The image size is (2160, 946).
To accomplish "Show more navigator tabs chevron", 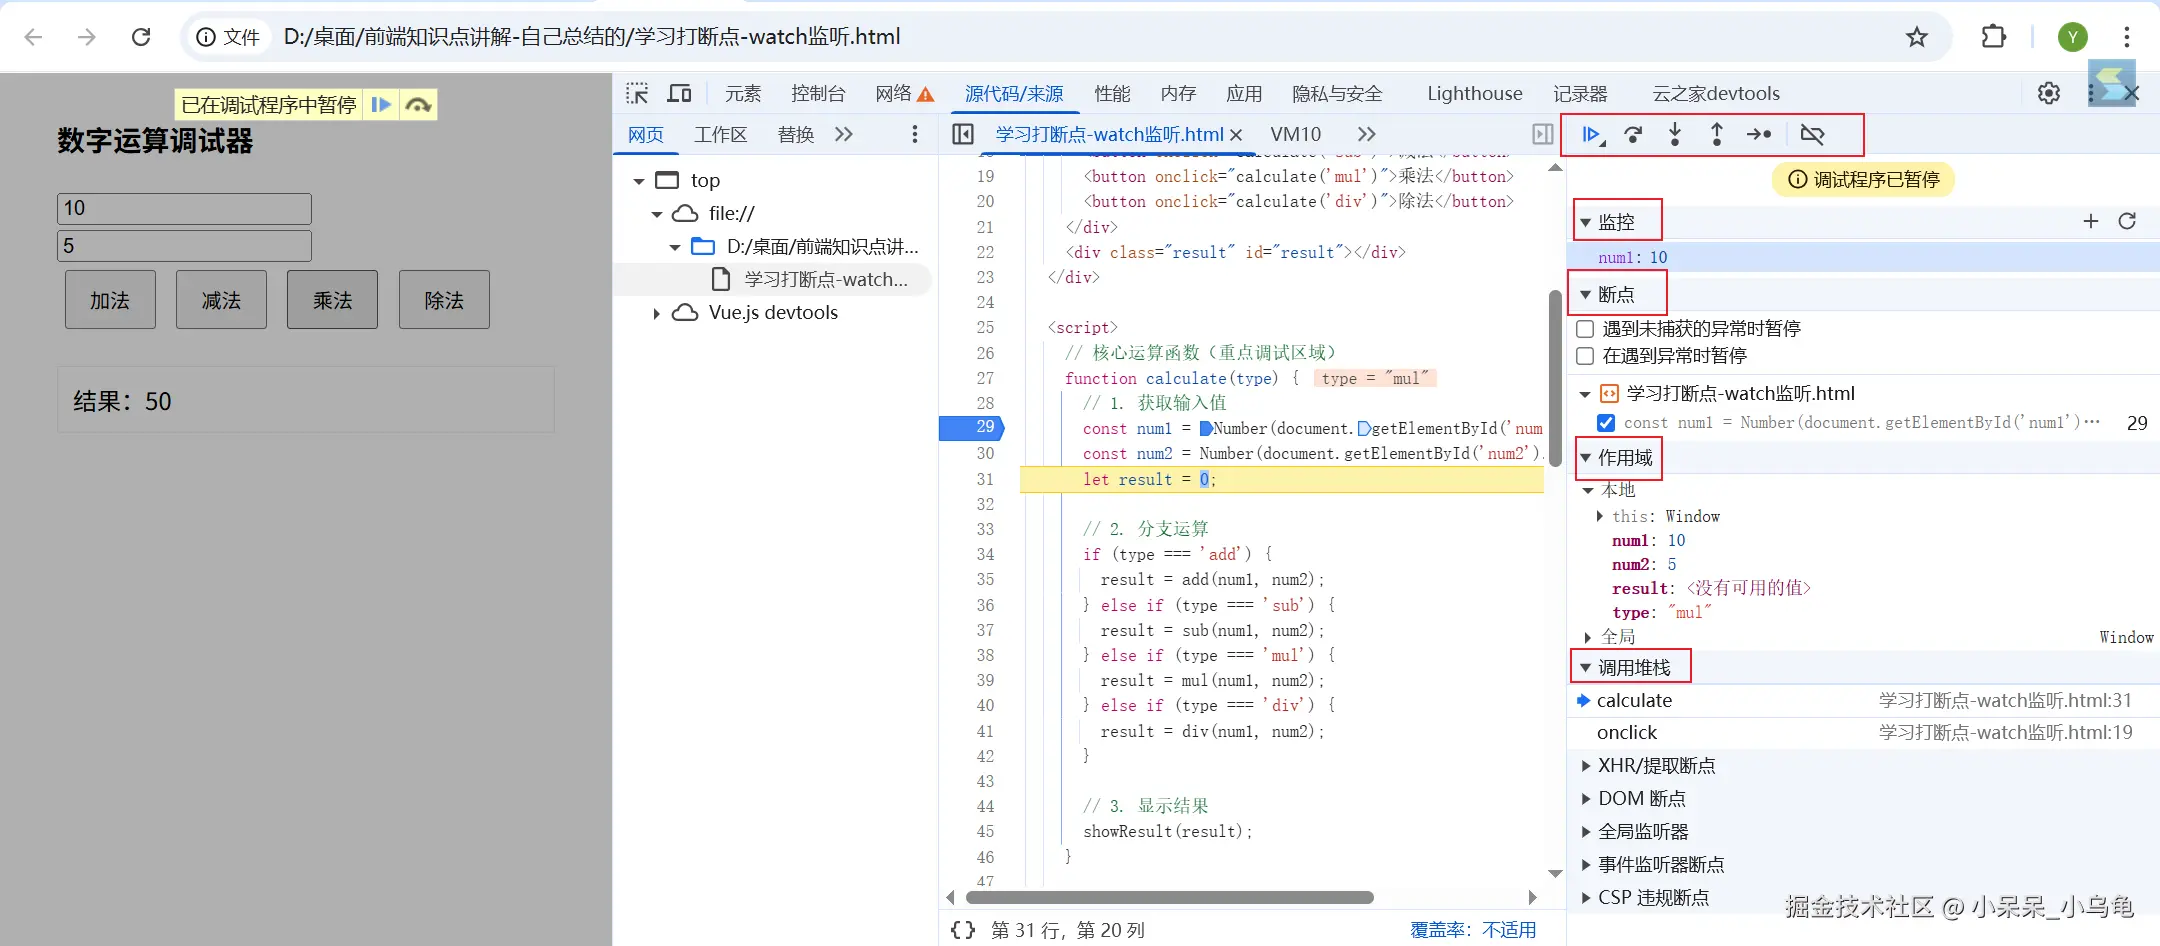I will 844,134.
